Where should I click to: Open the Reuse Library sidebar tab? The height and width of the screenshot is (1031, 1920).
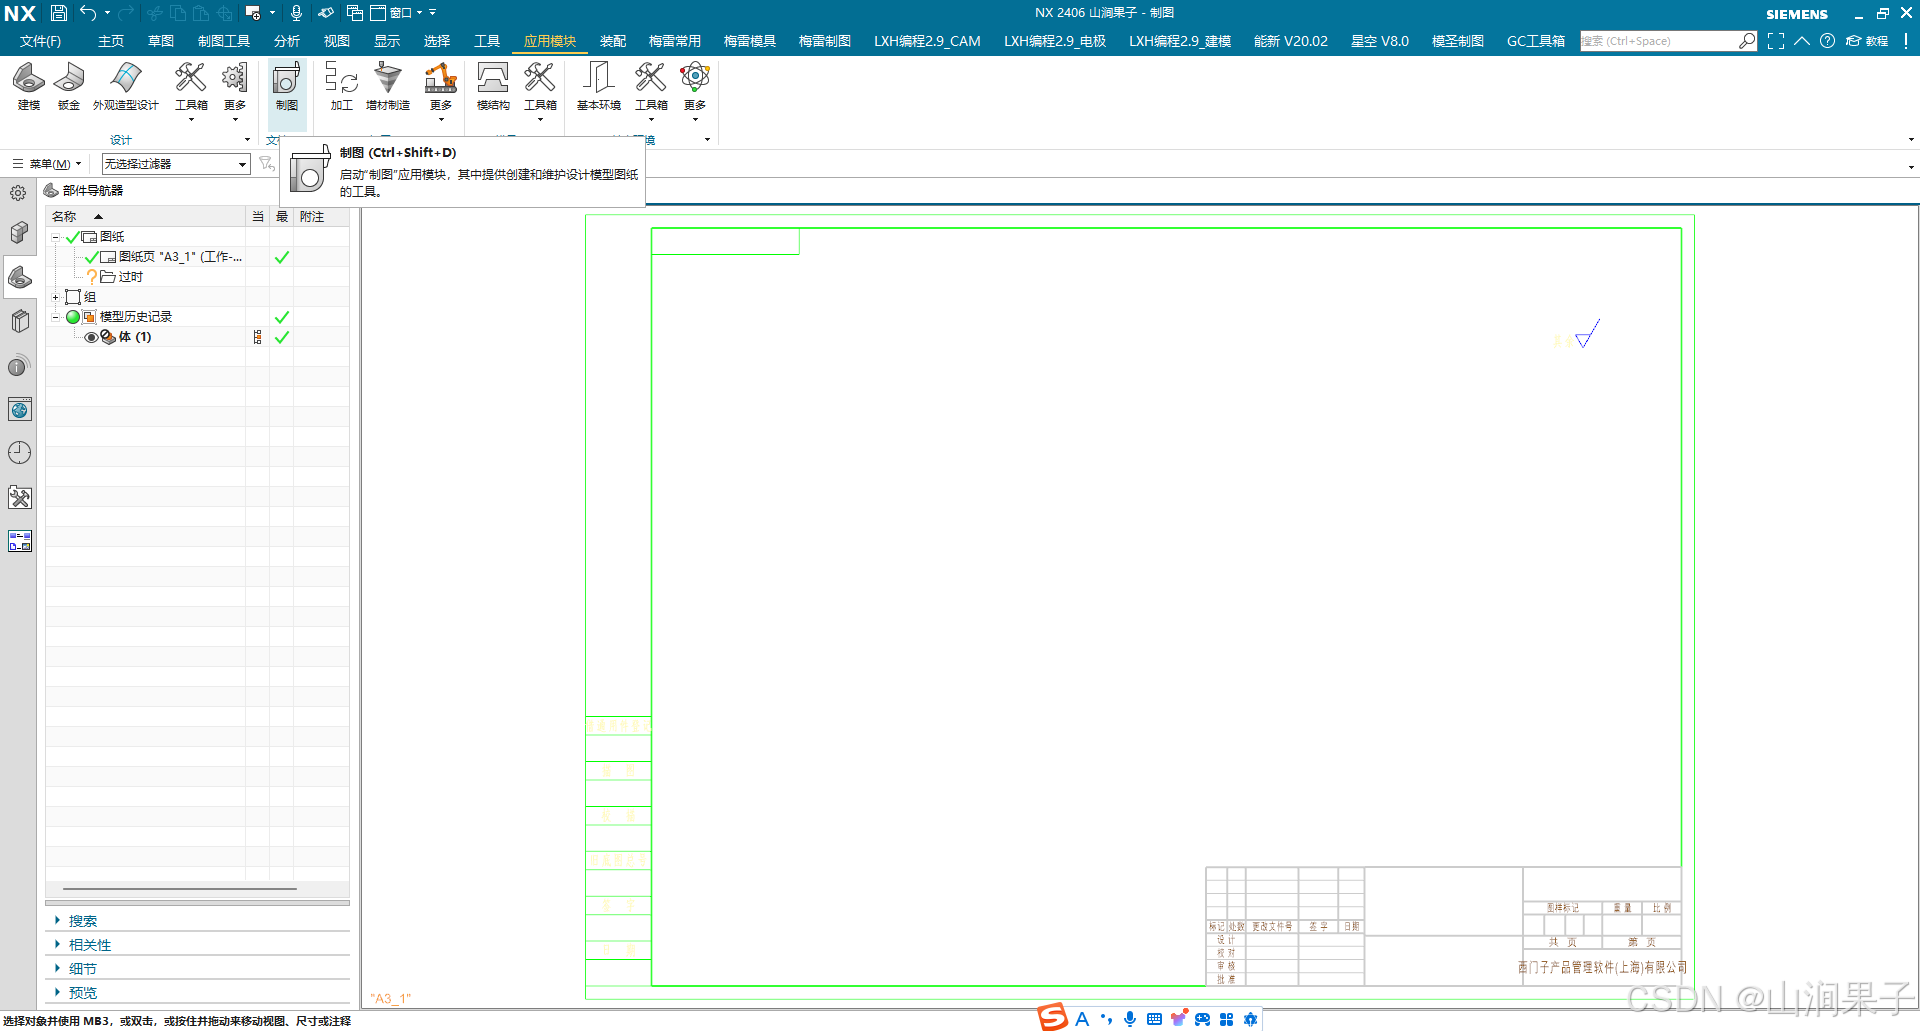pos(19,321)
